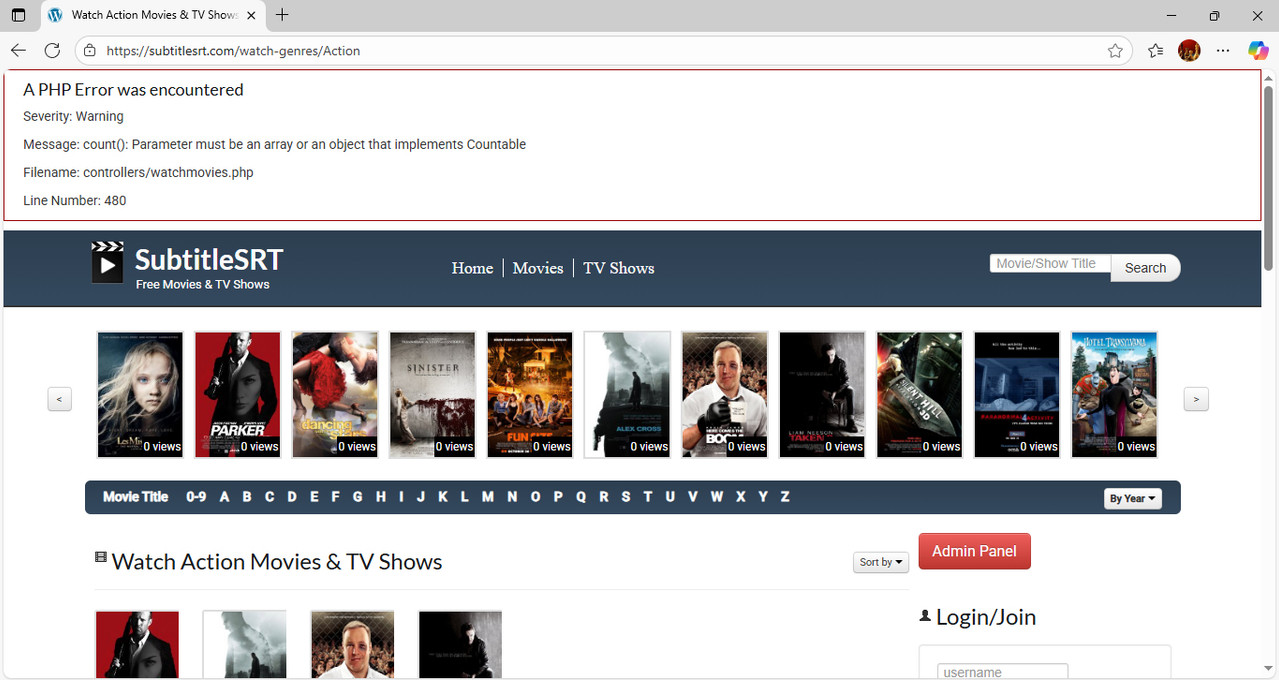Open the Dancing poster in carousel
1279x680 pixels.
tap(335, 395)
